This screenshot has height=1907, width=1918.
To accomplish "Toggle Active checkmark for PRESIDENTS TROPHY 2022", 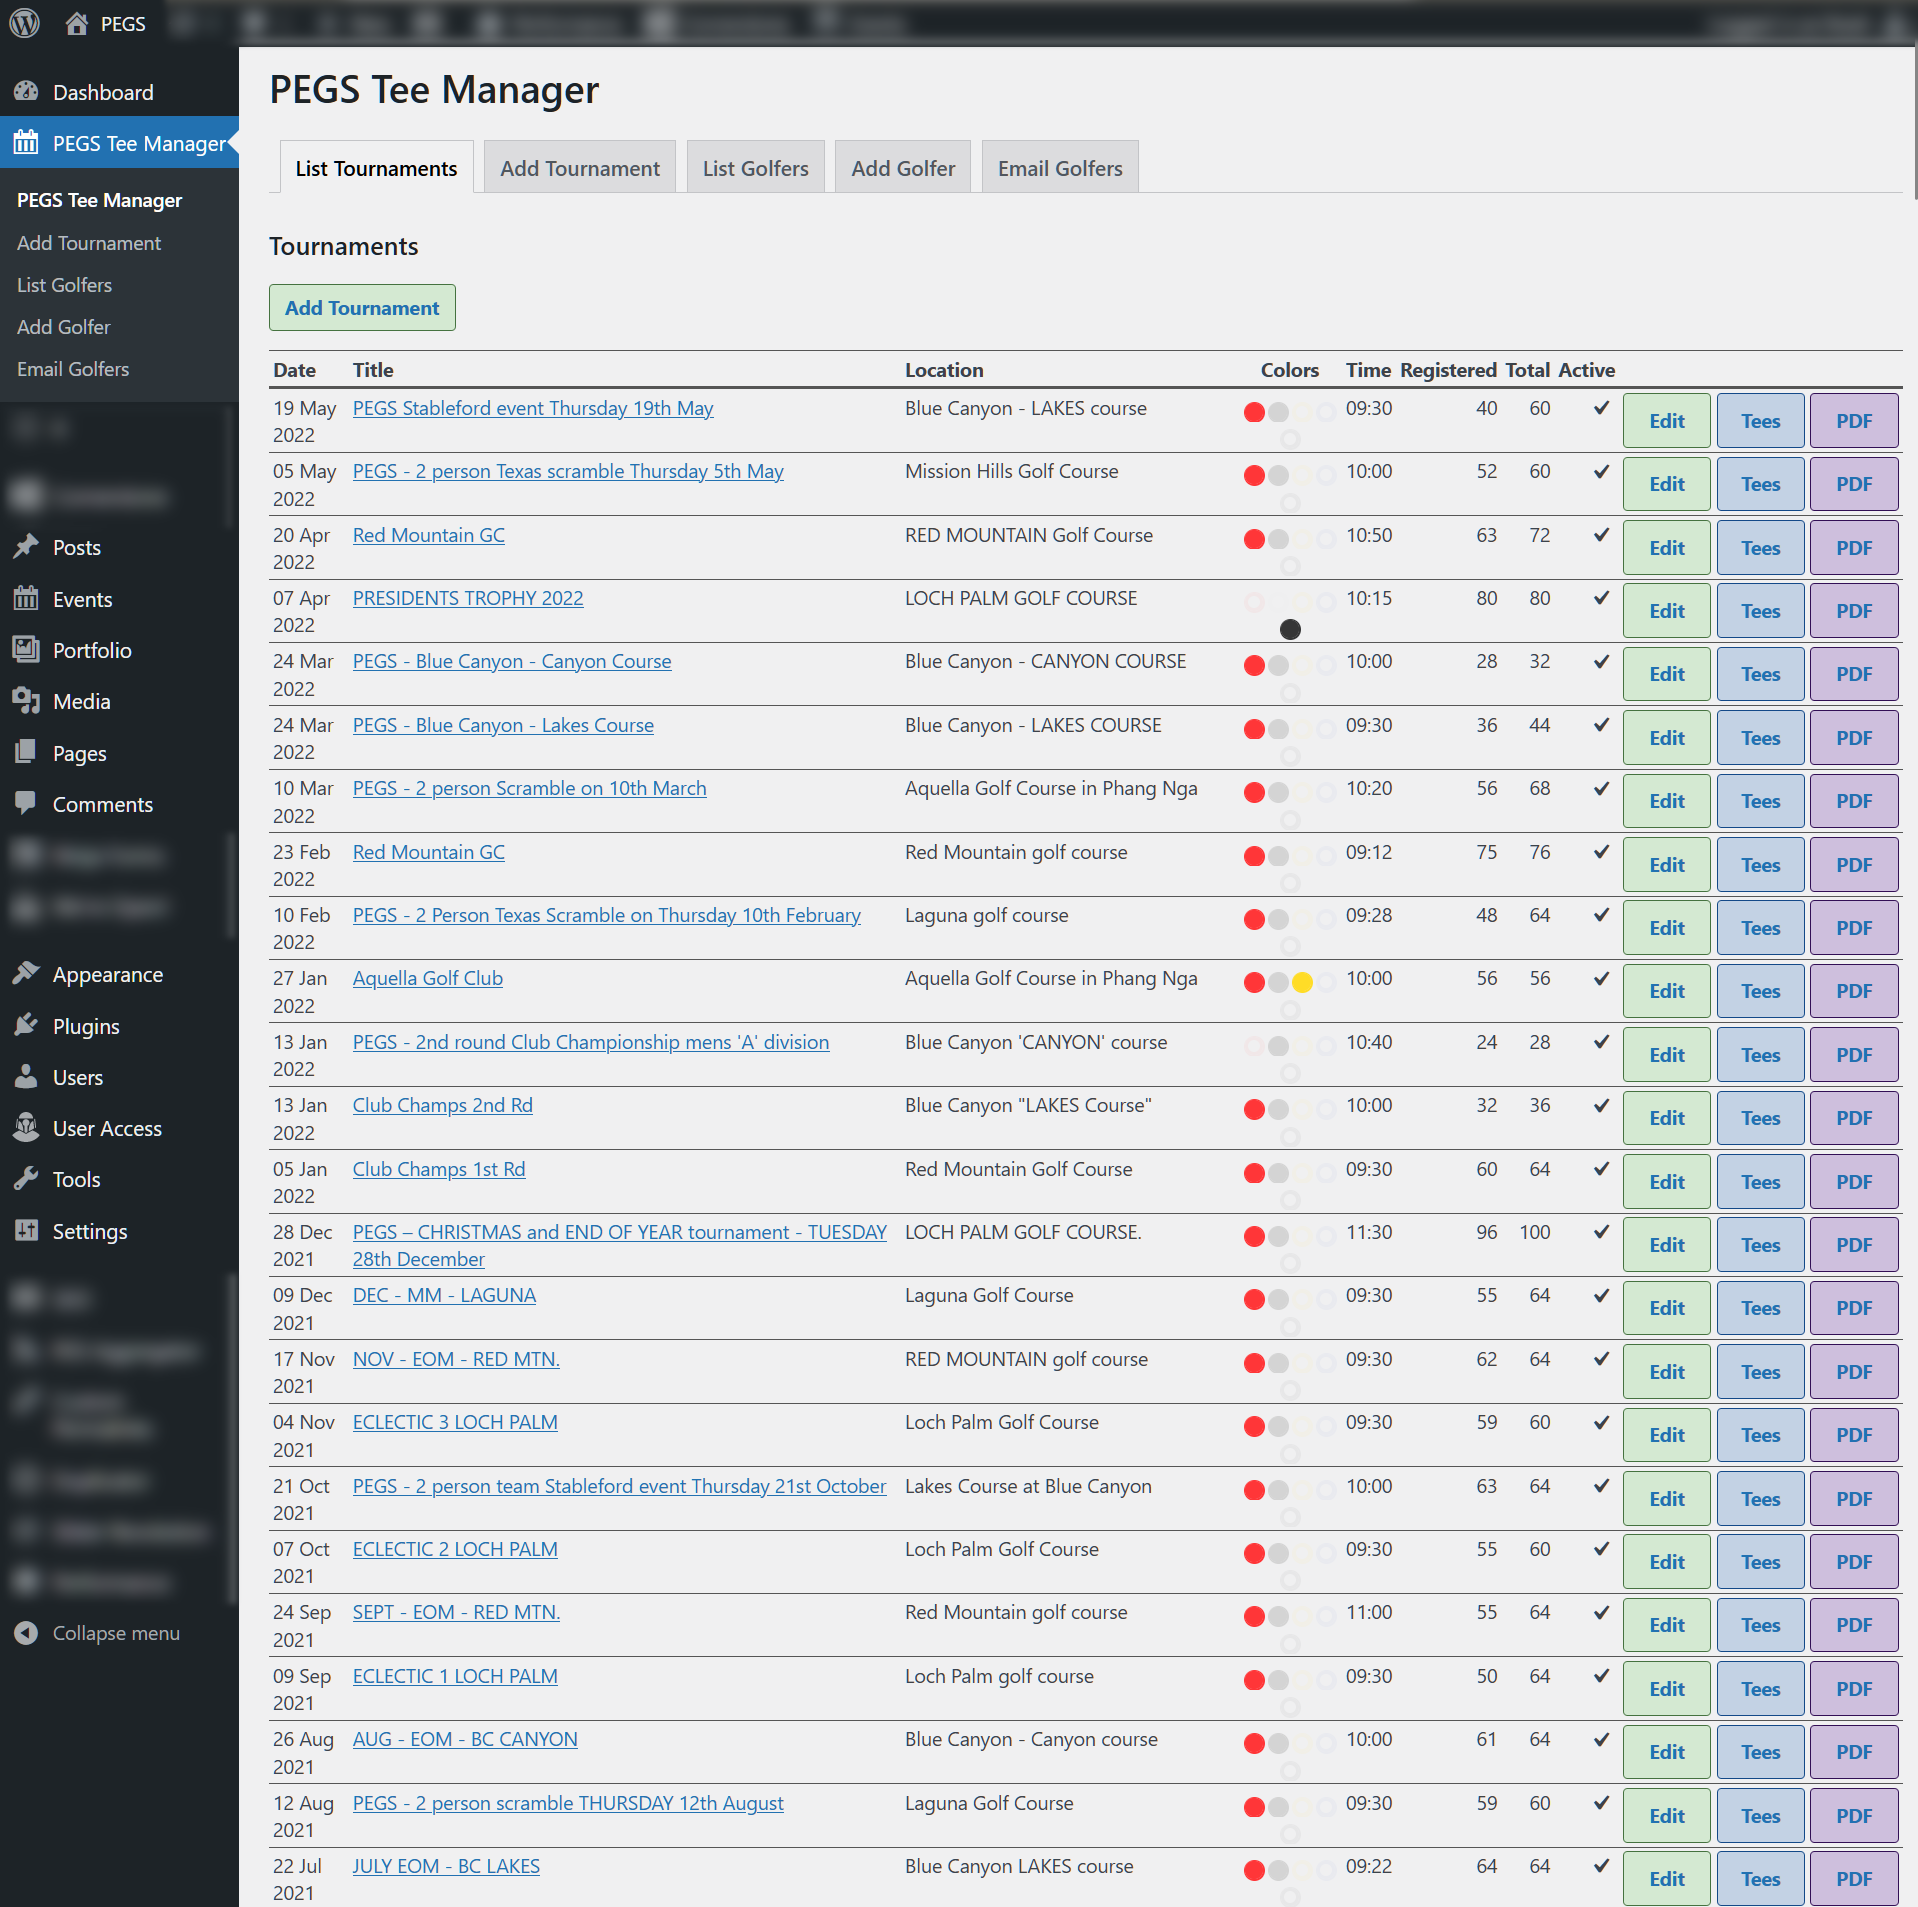I will point(1601,598).
